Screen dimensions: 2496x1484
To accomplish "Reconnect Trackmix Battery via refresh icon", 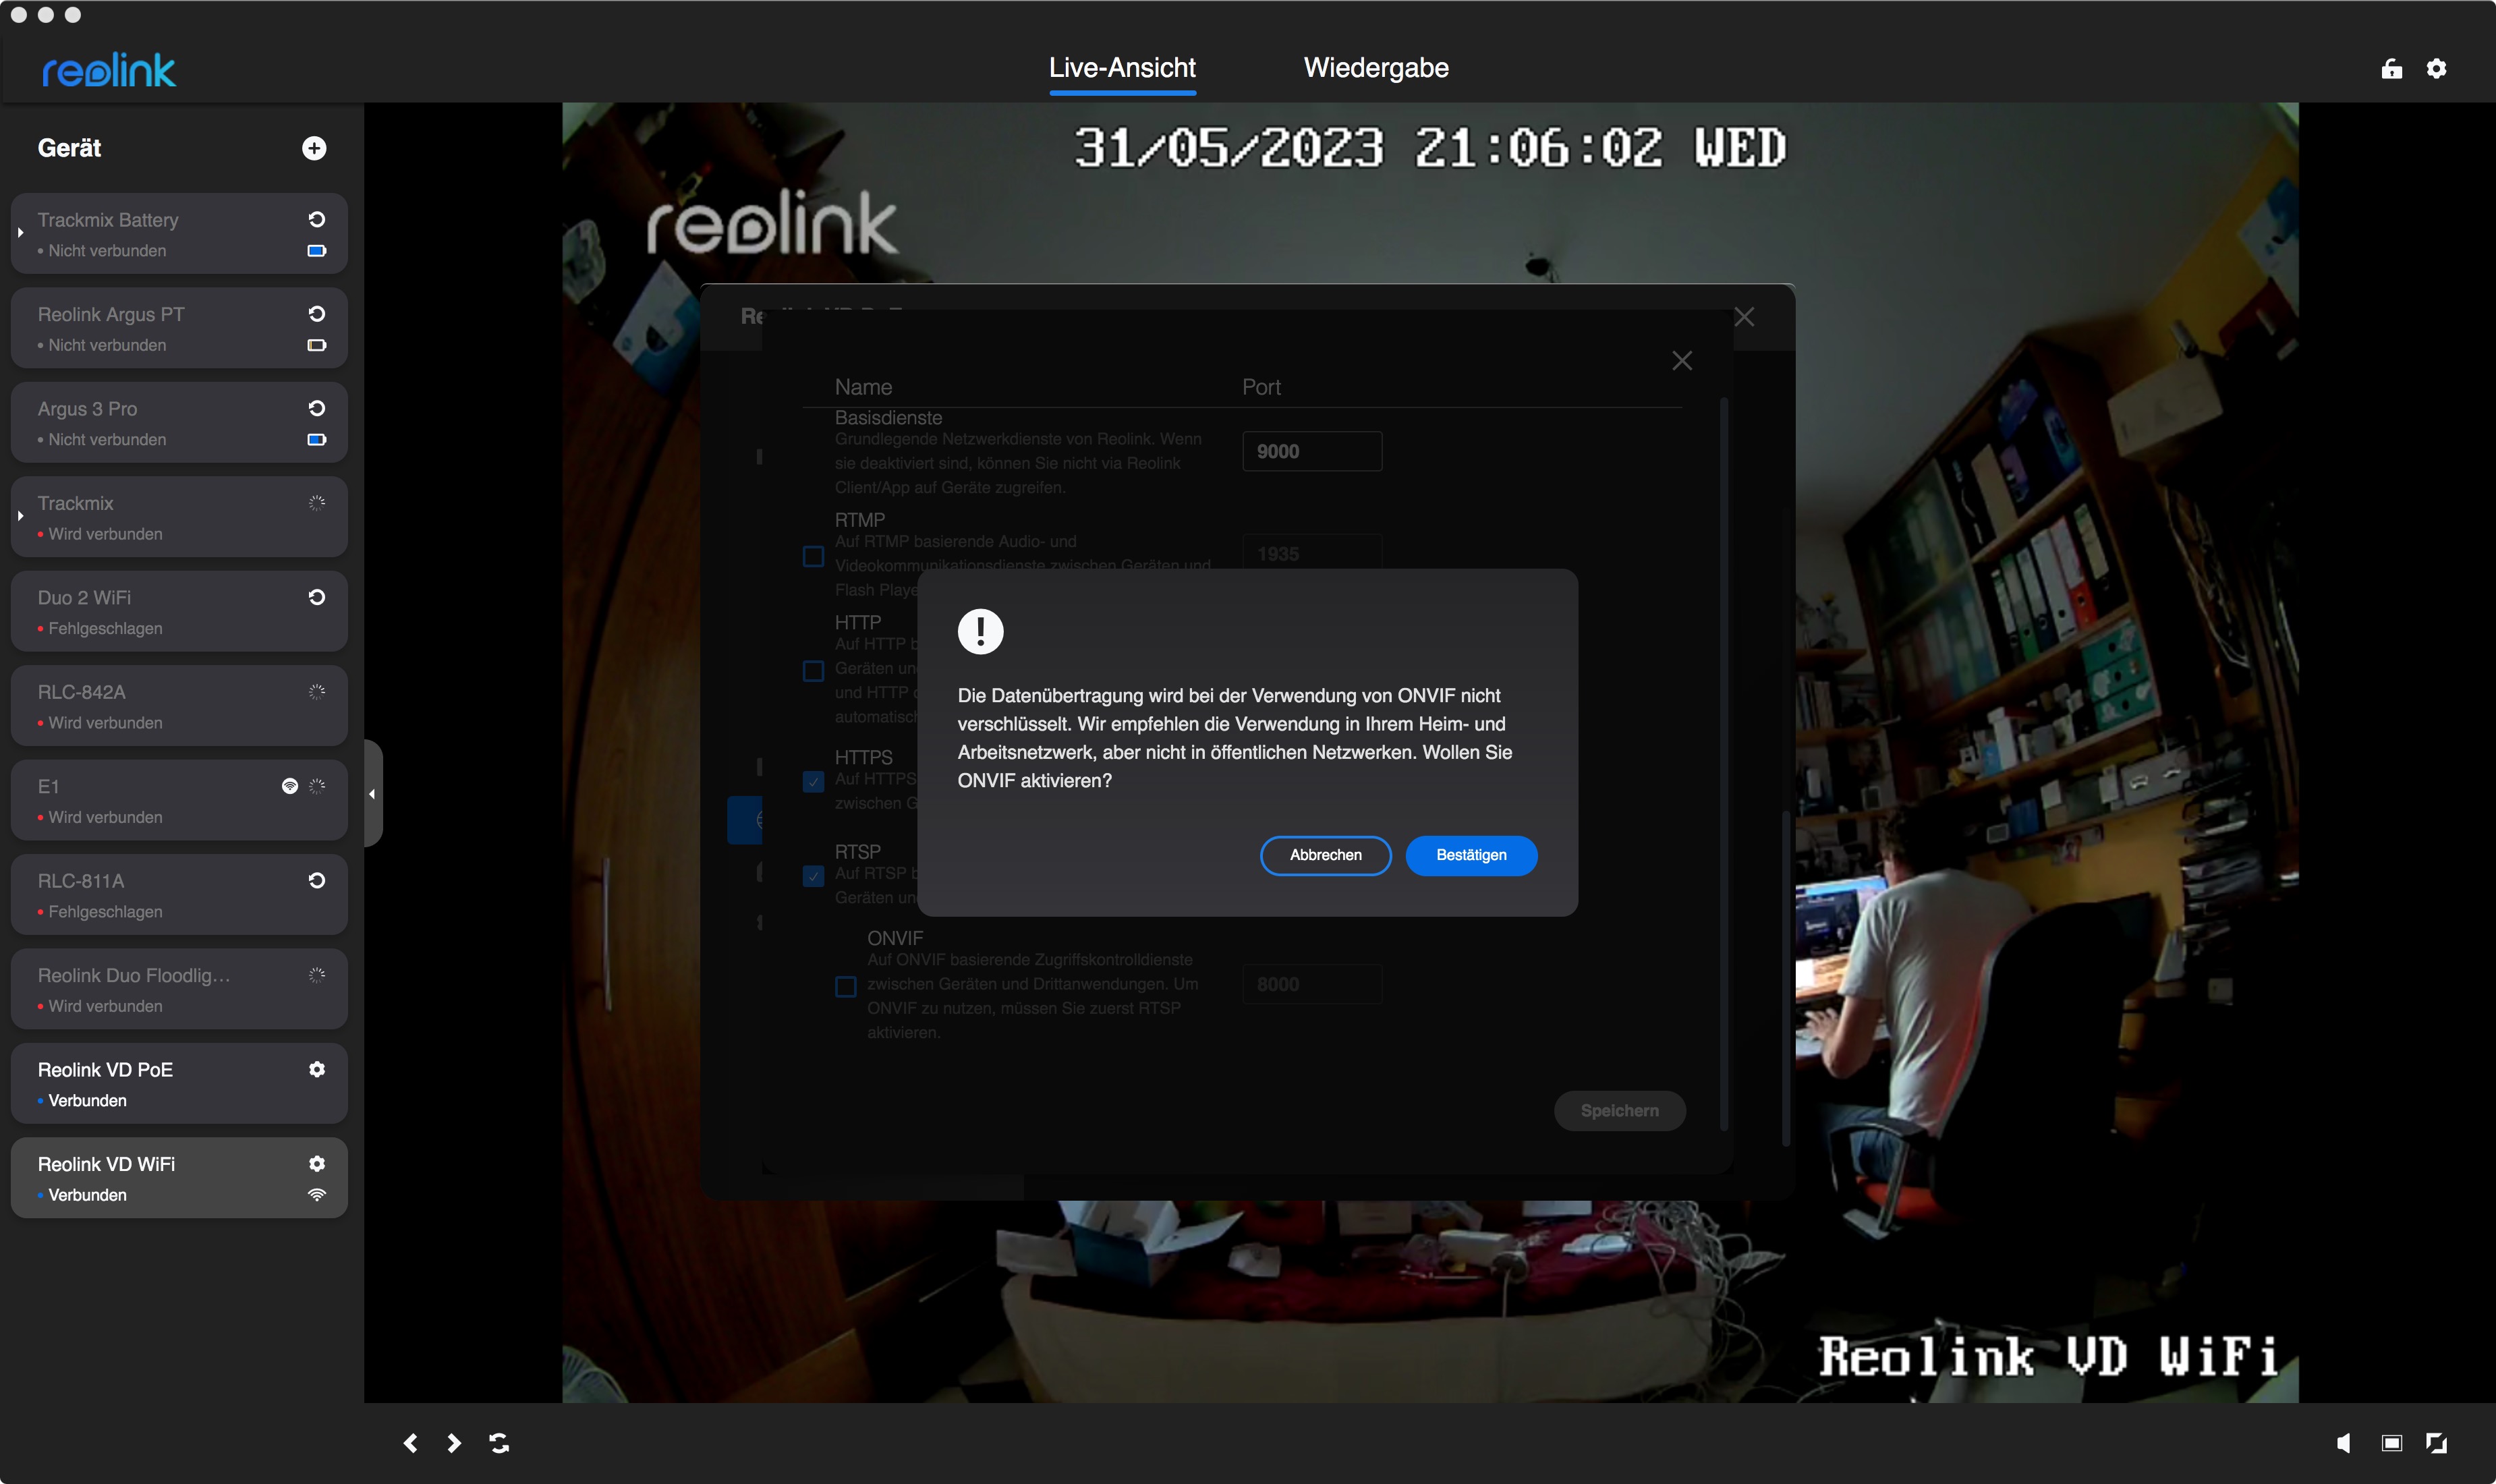I will click(317, 219).
